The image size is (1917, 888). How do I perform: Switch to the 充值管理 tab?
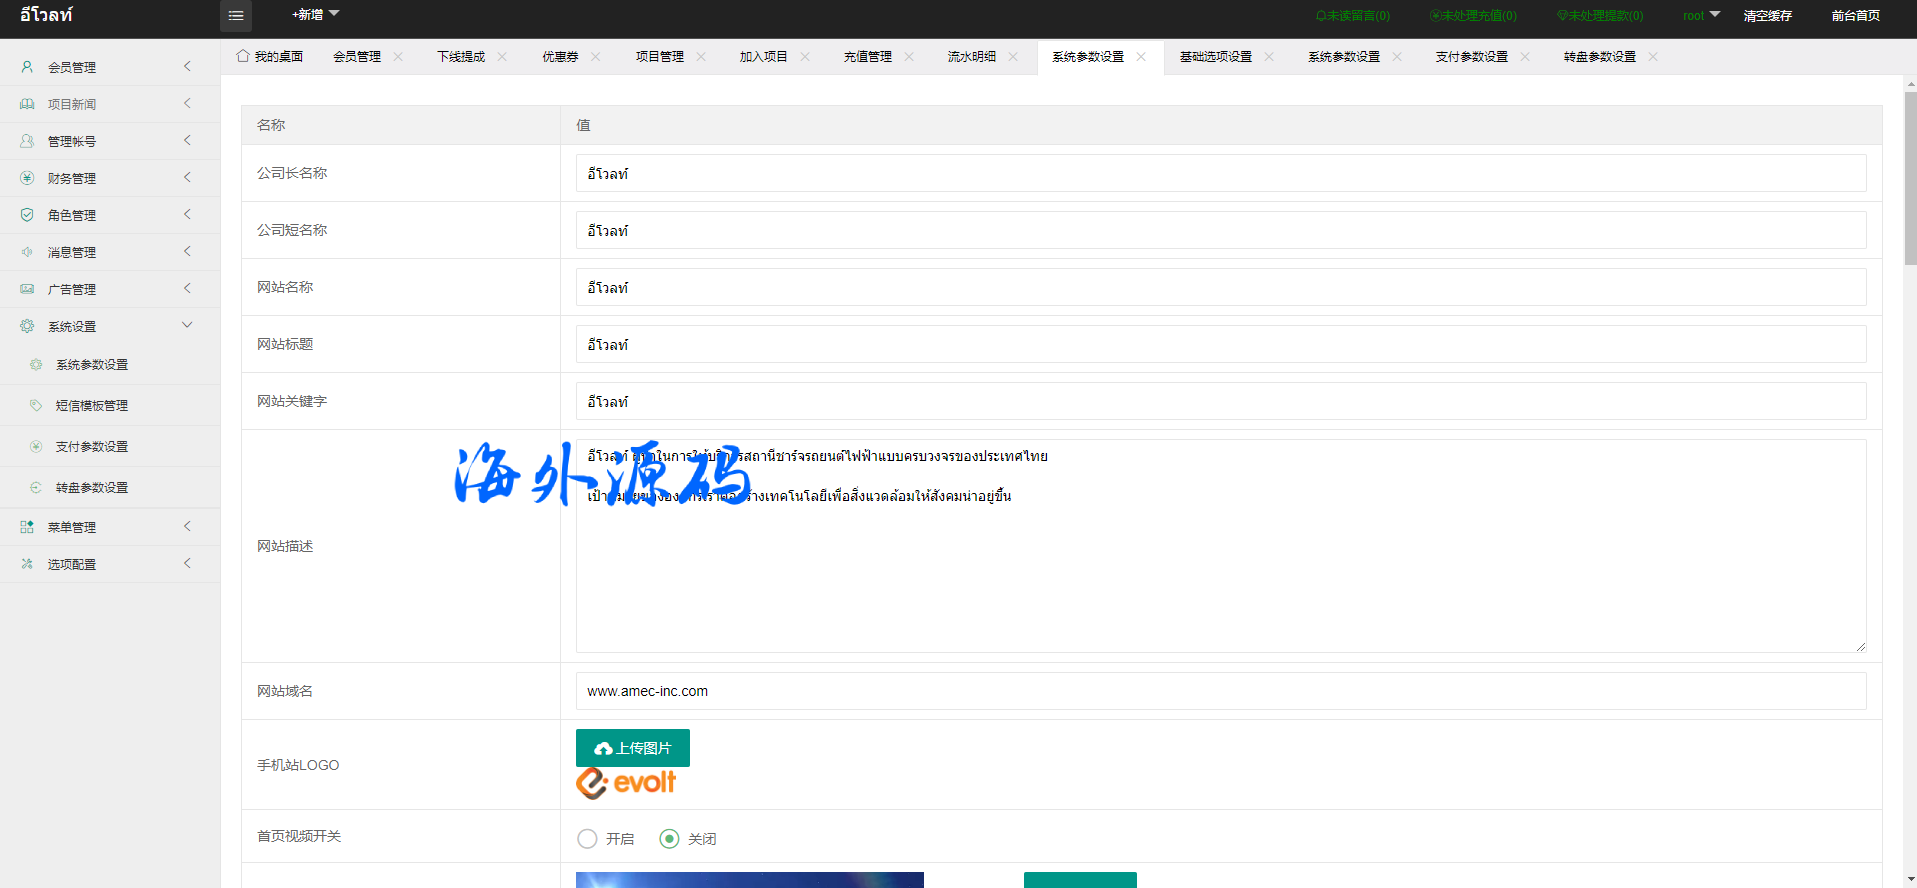(x=867, y=57)
